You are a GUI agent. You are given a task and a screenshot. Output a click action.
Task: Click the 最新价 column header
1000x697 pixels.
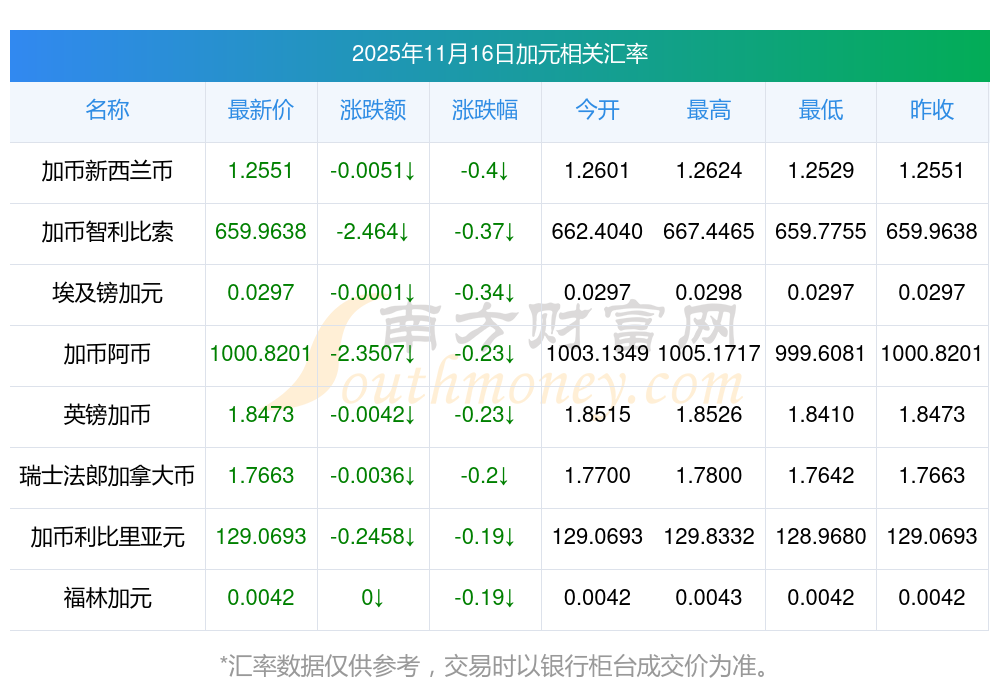261,110
